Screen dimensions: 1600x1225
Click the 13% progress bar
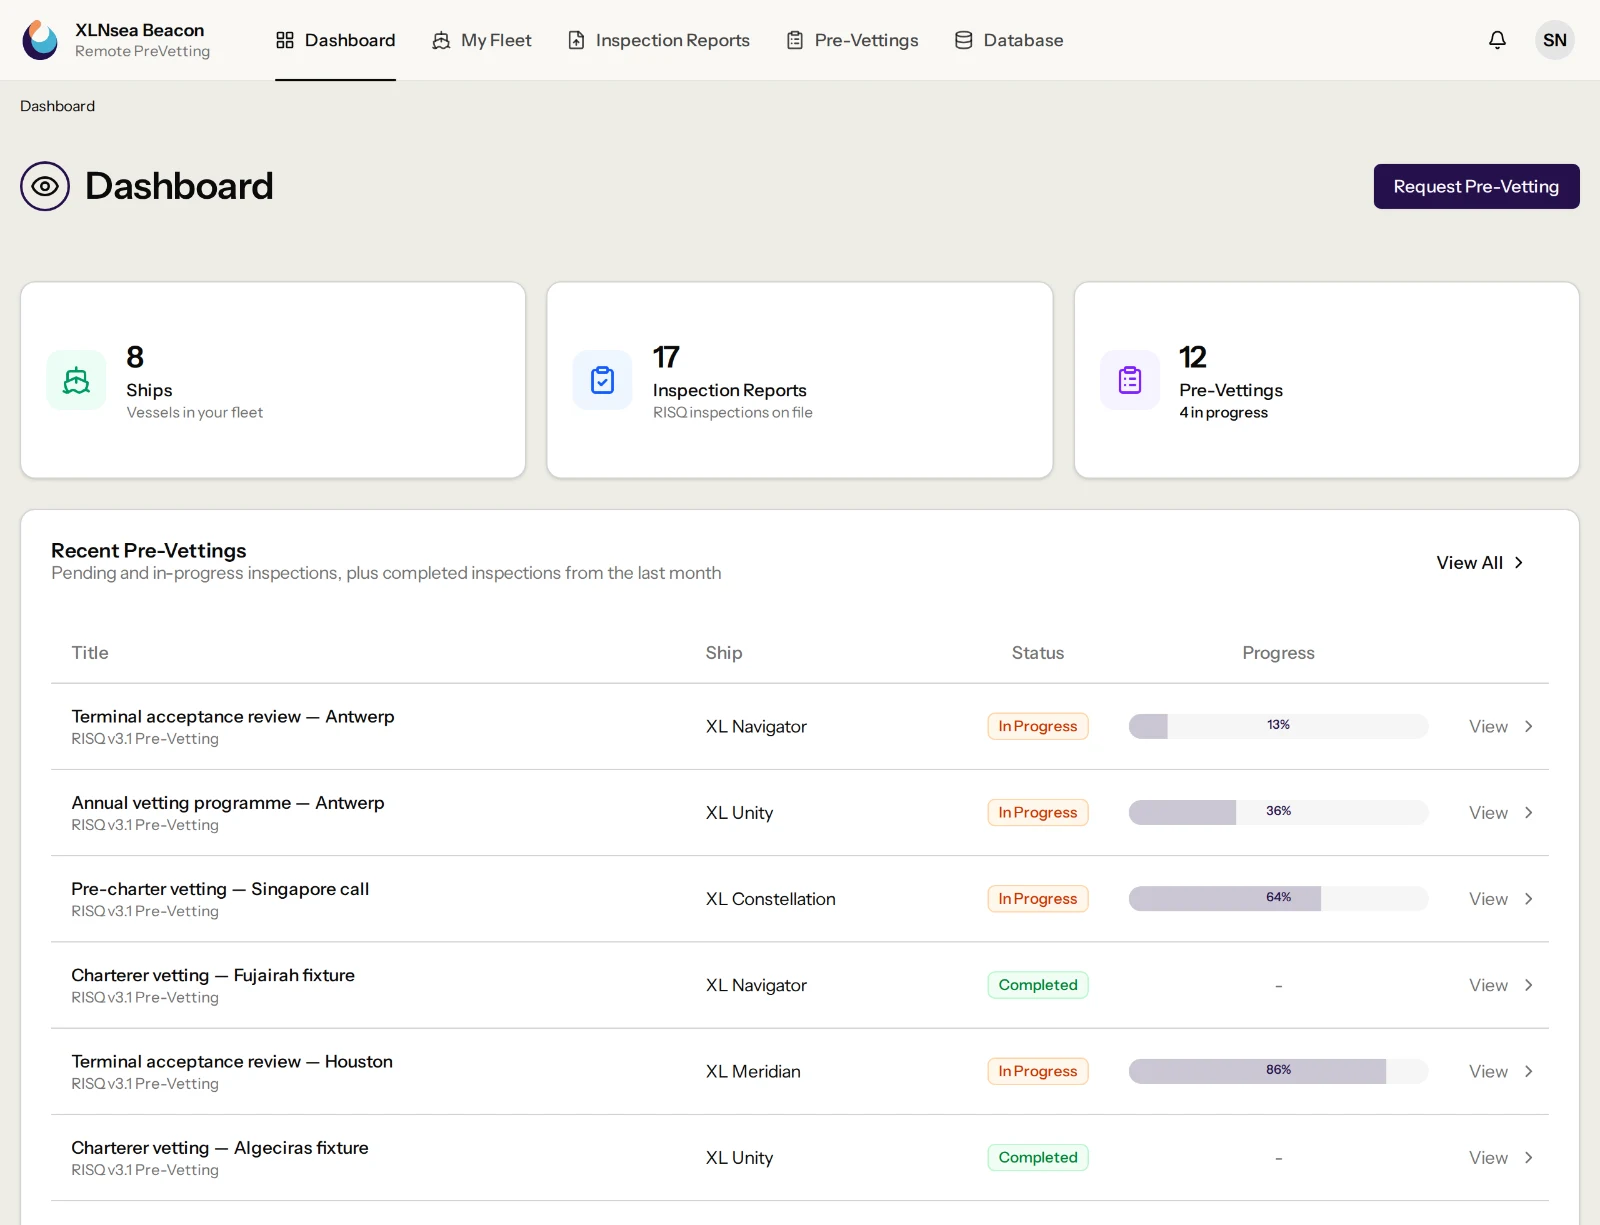(x=1278, y=726)
